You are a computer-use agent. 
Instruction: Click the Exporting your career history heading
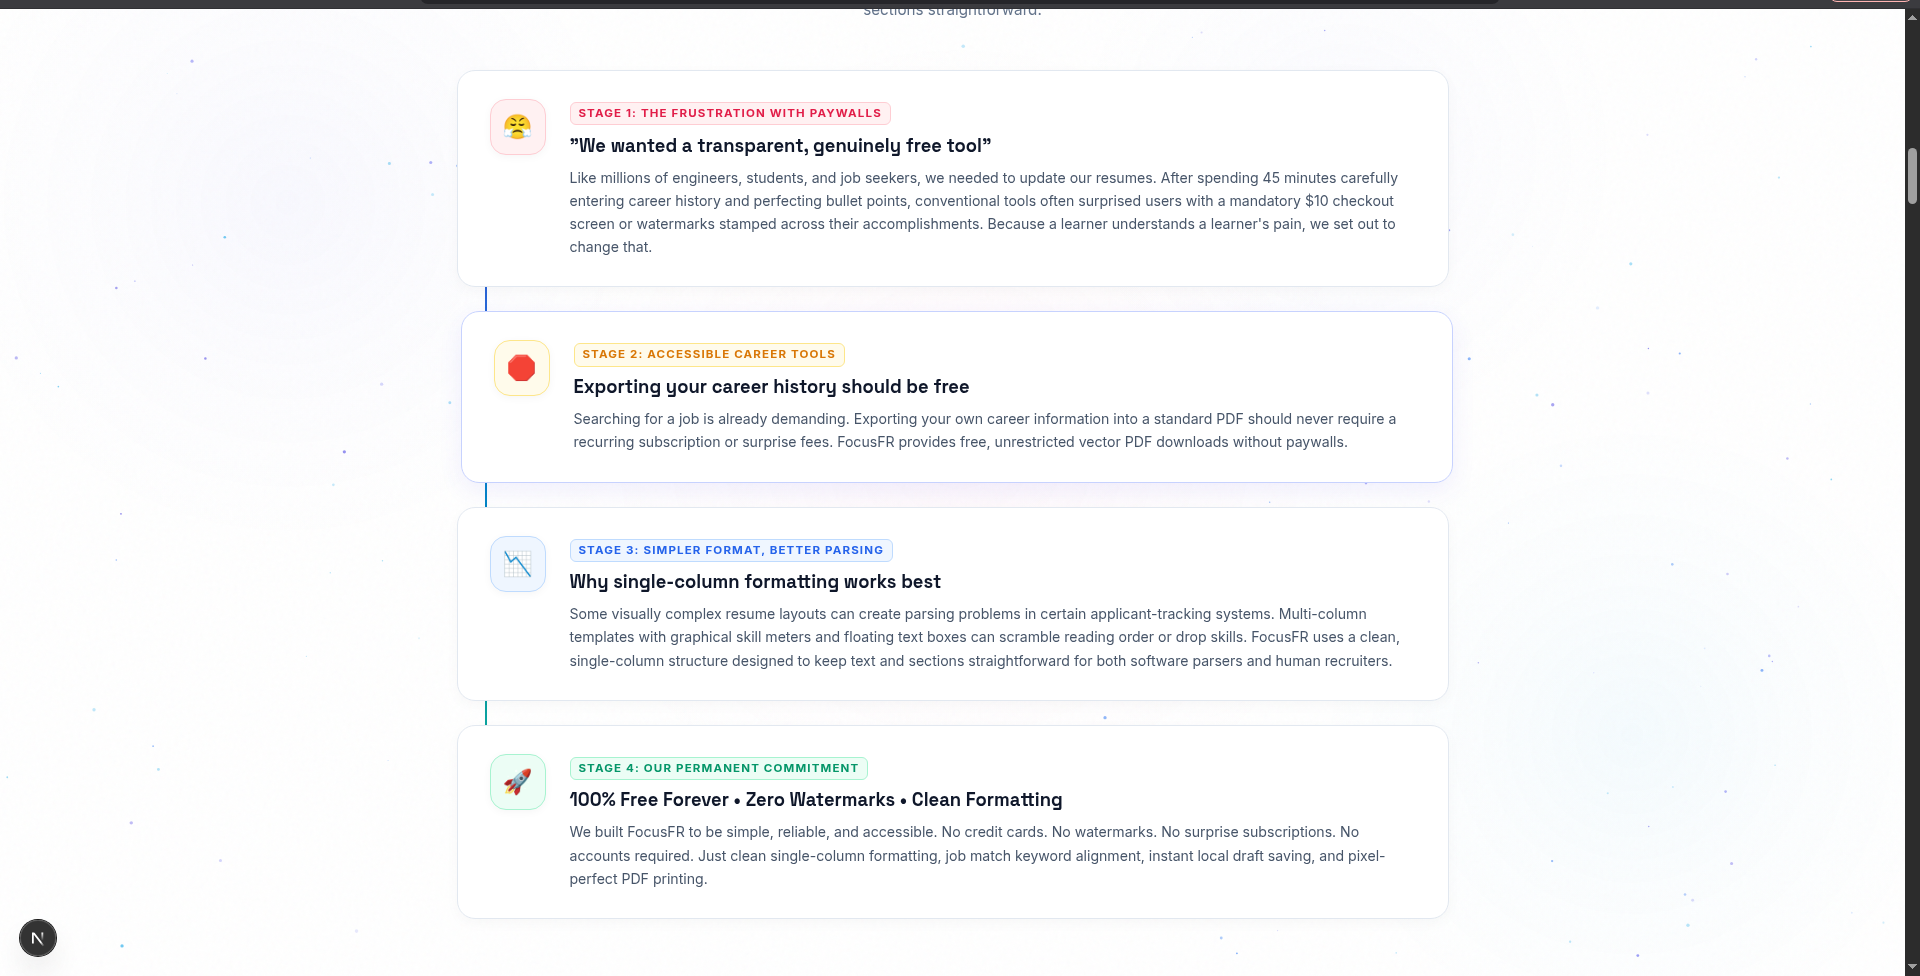771,387
